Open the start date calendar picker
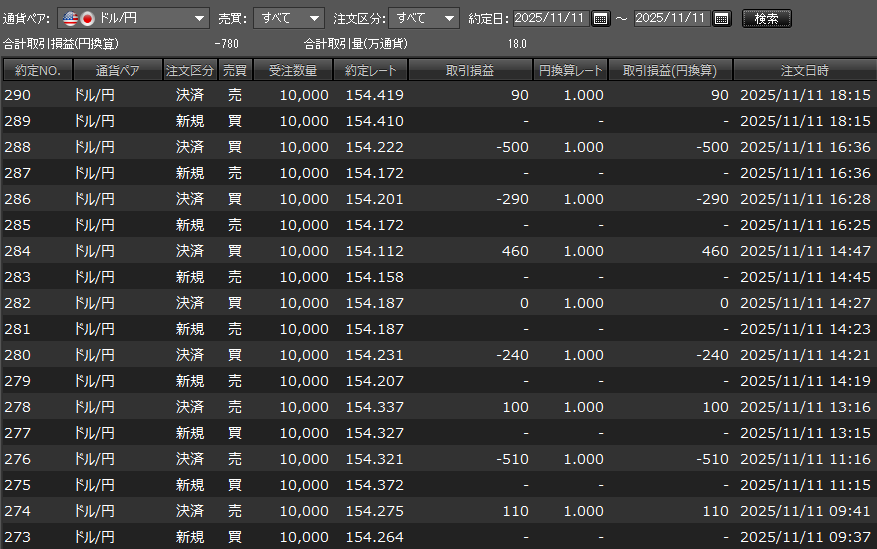Image resolution: width=877 pixels, height=549 pixels. pos(600,18)
